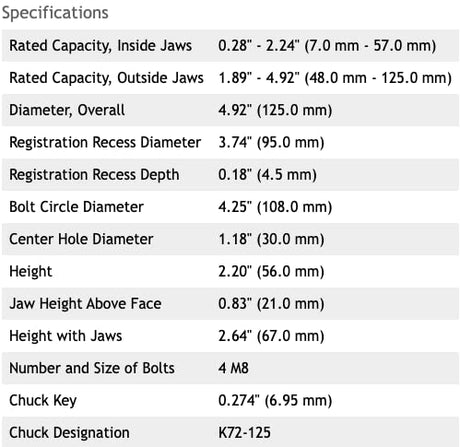Image resolution: width=460 pixels, height=447 pixels.
Task: Select the 4.25" (108.0 mm) value
Action: 275,207
